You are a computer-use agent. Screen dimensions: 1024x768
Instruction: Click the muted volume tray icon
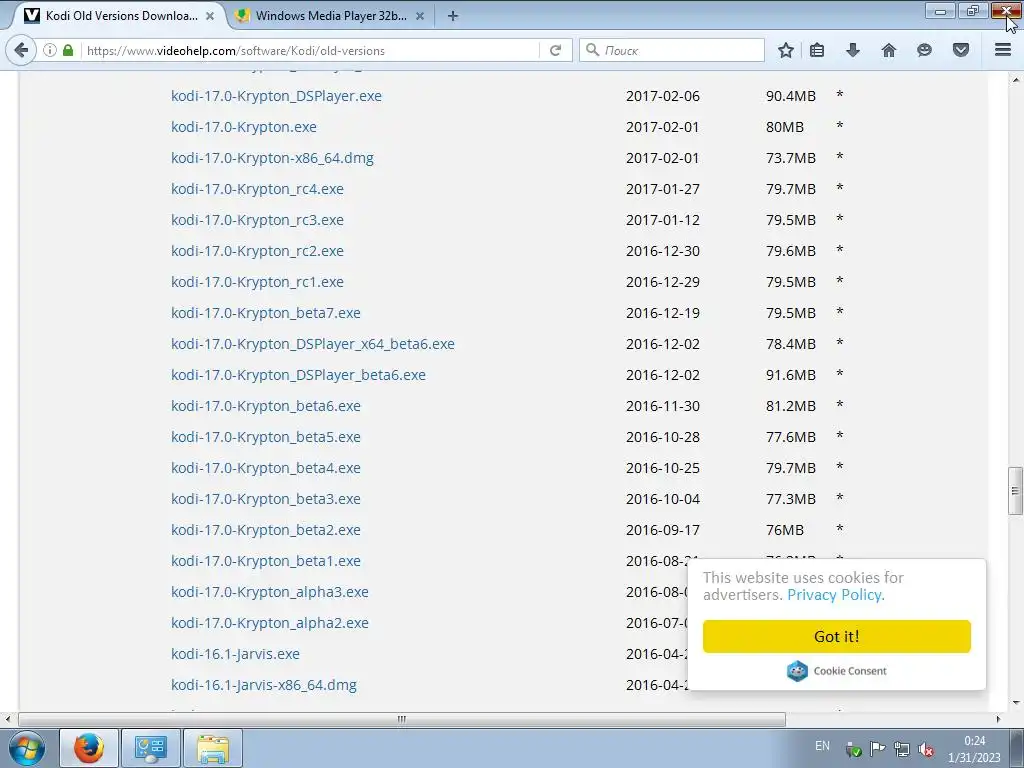tap(925, 749)
